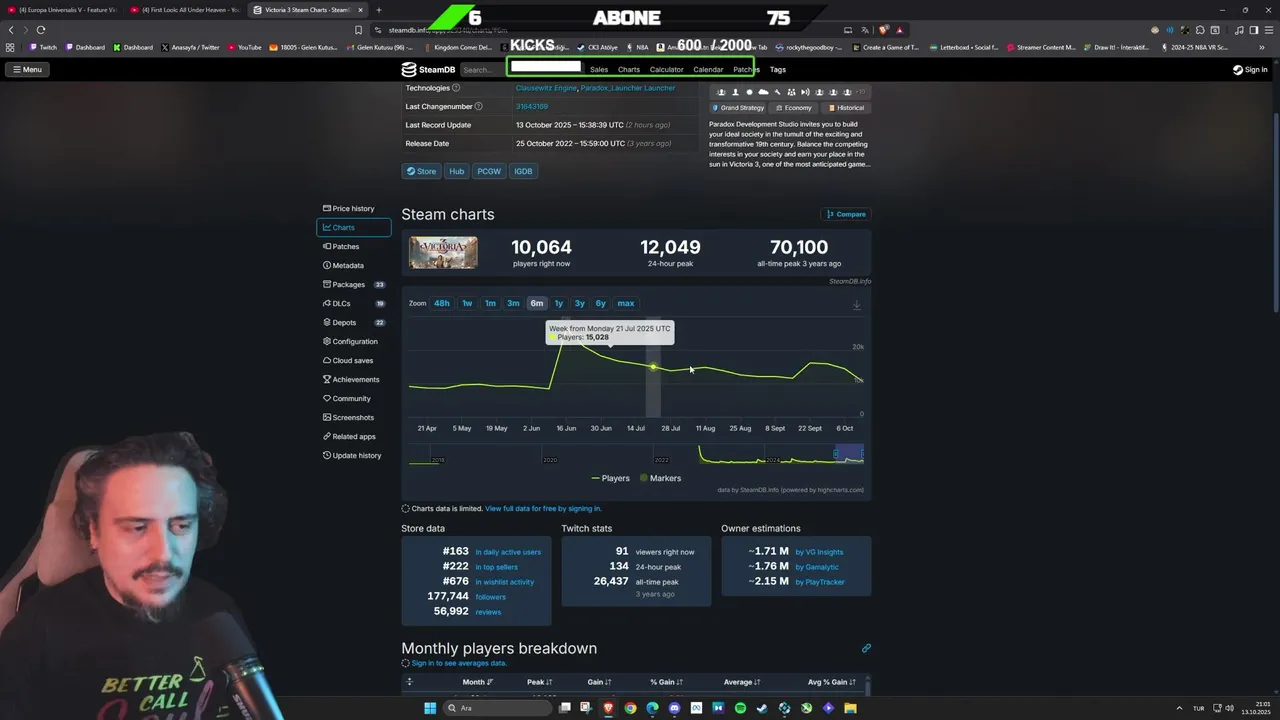Screen dimensions: 1280x720
Task: Set chart zoom to 3y
Action: click(580, 303)
